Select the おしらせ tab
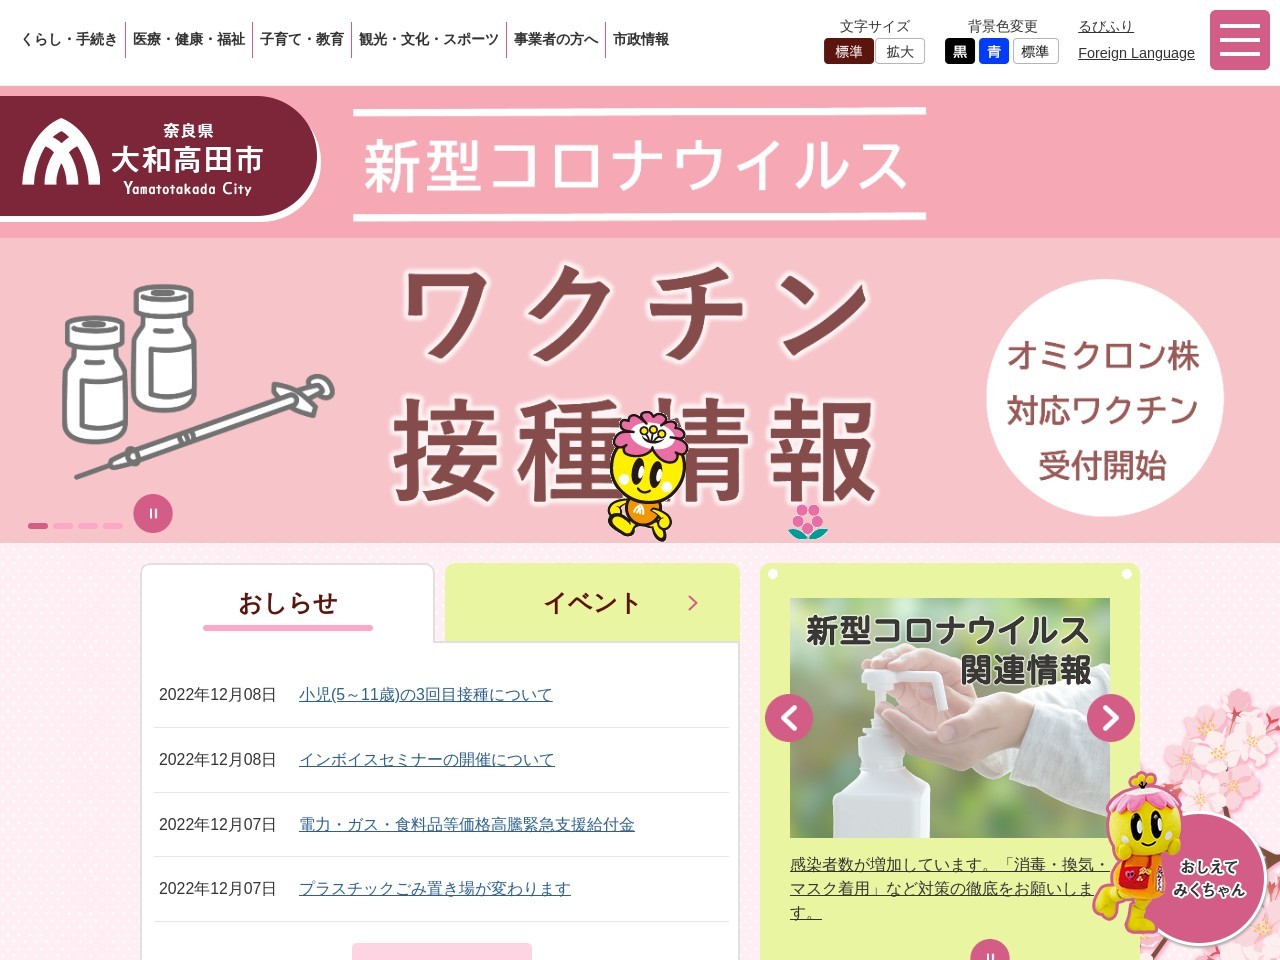 288,603
